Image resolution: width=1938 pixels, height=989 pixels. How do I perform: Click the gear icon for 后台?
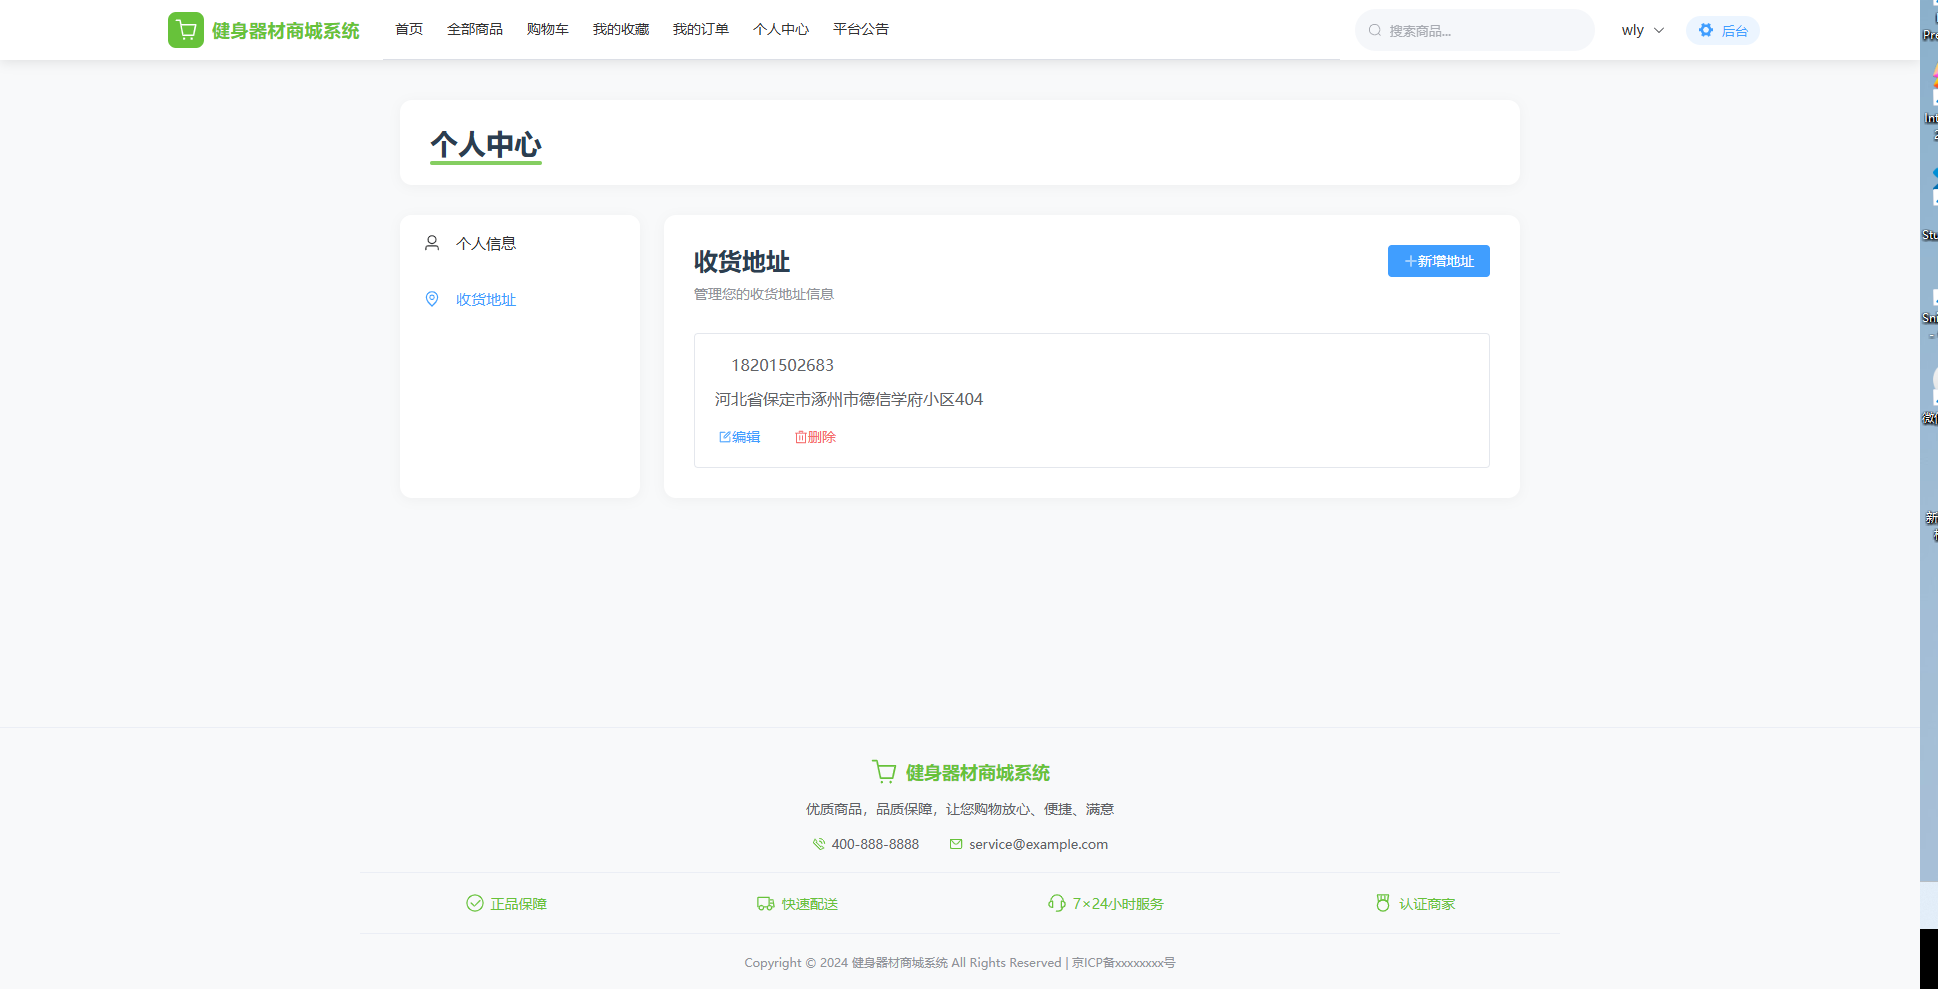[x=1706, y=30]
